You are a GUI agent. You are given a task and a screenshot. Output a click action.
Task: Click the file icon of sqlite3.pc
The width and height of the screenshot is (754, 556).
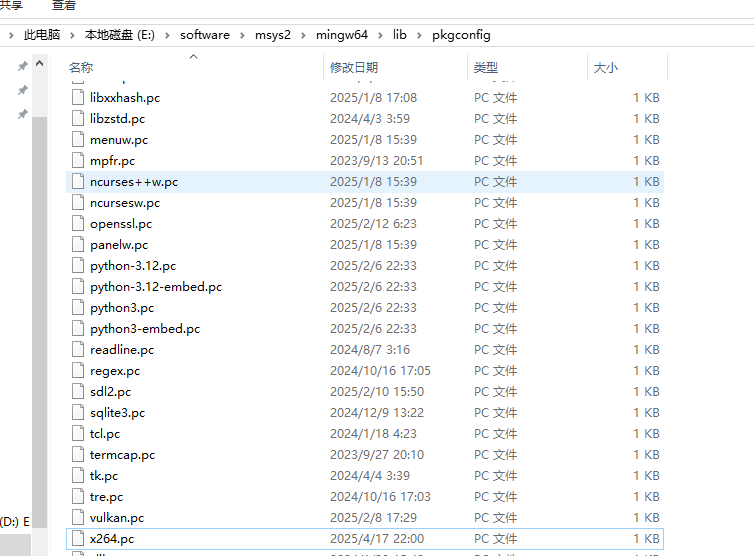point(78,413)
